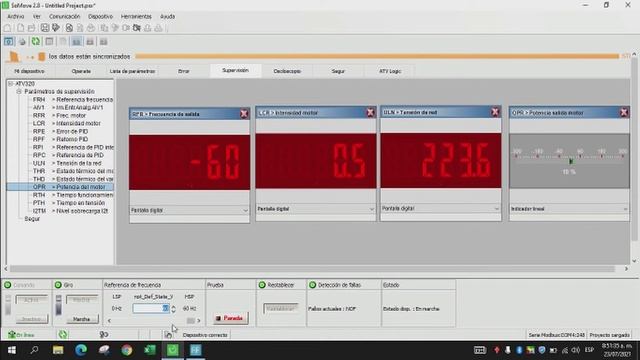This screenshot has height=360, width=640.
Task: Click the green refresh arrows toolbar icon
Action: click(x=36, y=42)
